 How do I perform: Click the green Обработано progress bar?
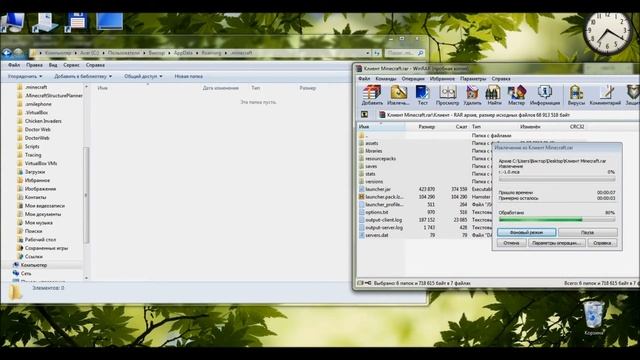[557, 220]
